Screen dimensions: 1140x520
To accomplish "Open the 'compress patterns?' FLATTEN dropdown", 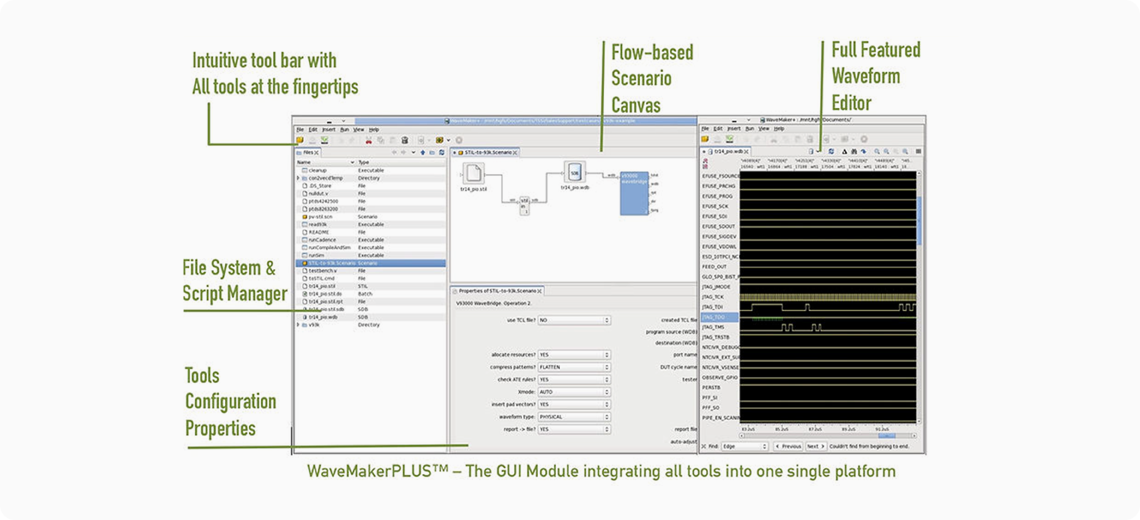I will [x=574, y=367].
